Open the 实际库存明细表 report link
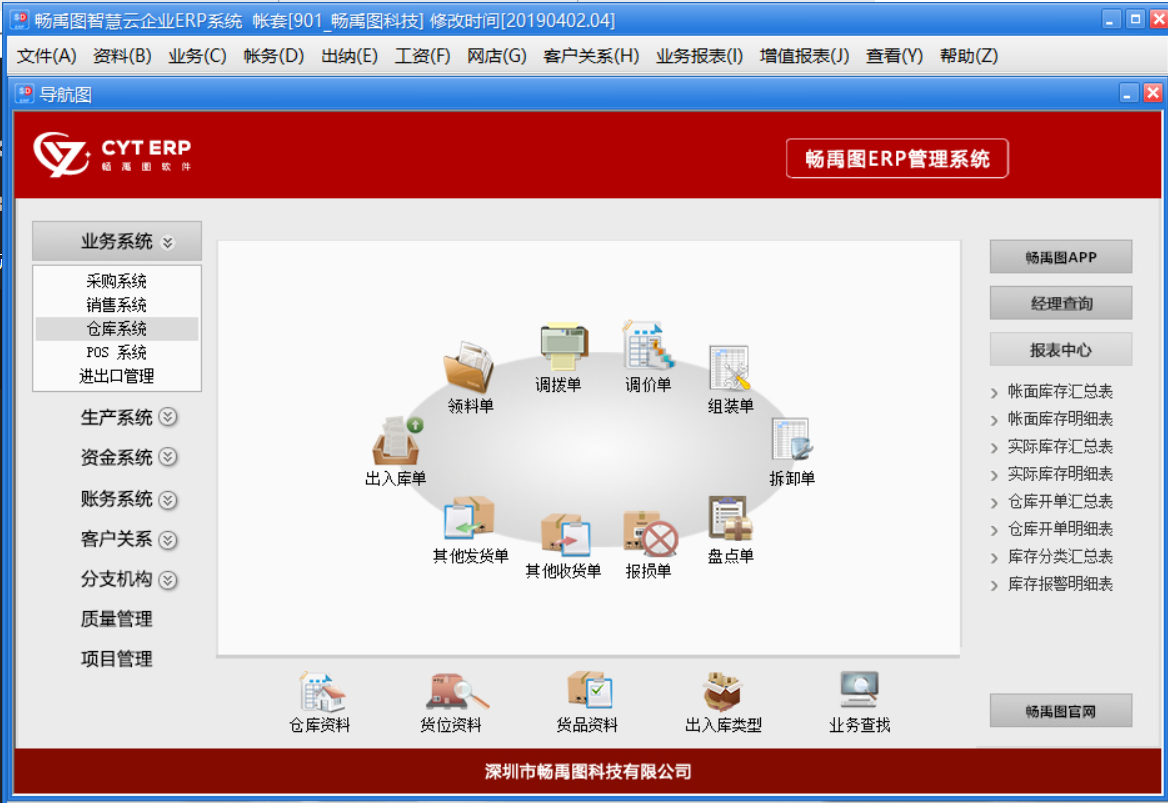This screenshot has height=803, width=1168. click(x=1060, y=474)
